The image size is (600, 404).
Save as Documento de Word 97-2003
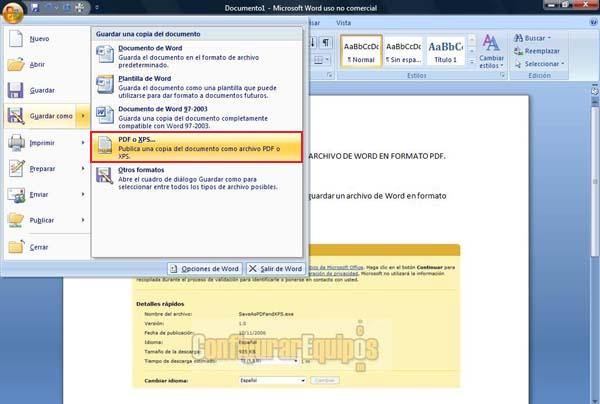[x=197, y=117]
